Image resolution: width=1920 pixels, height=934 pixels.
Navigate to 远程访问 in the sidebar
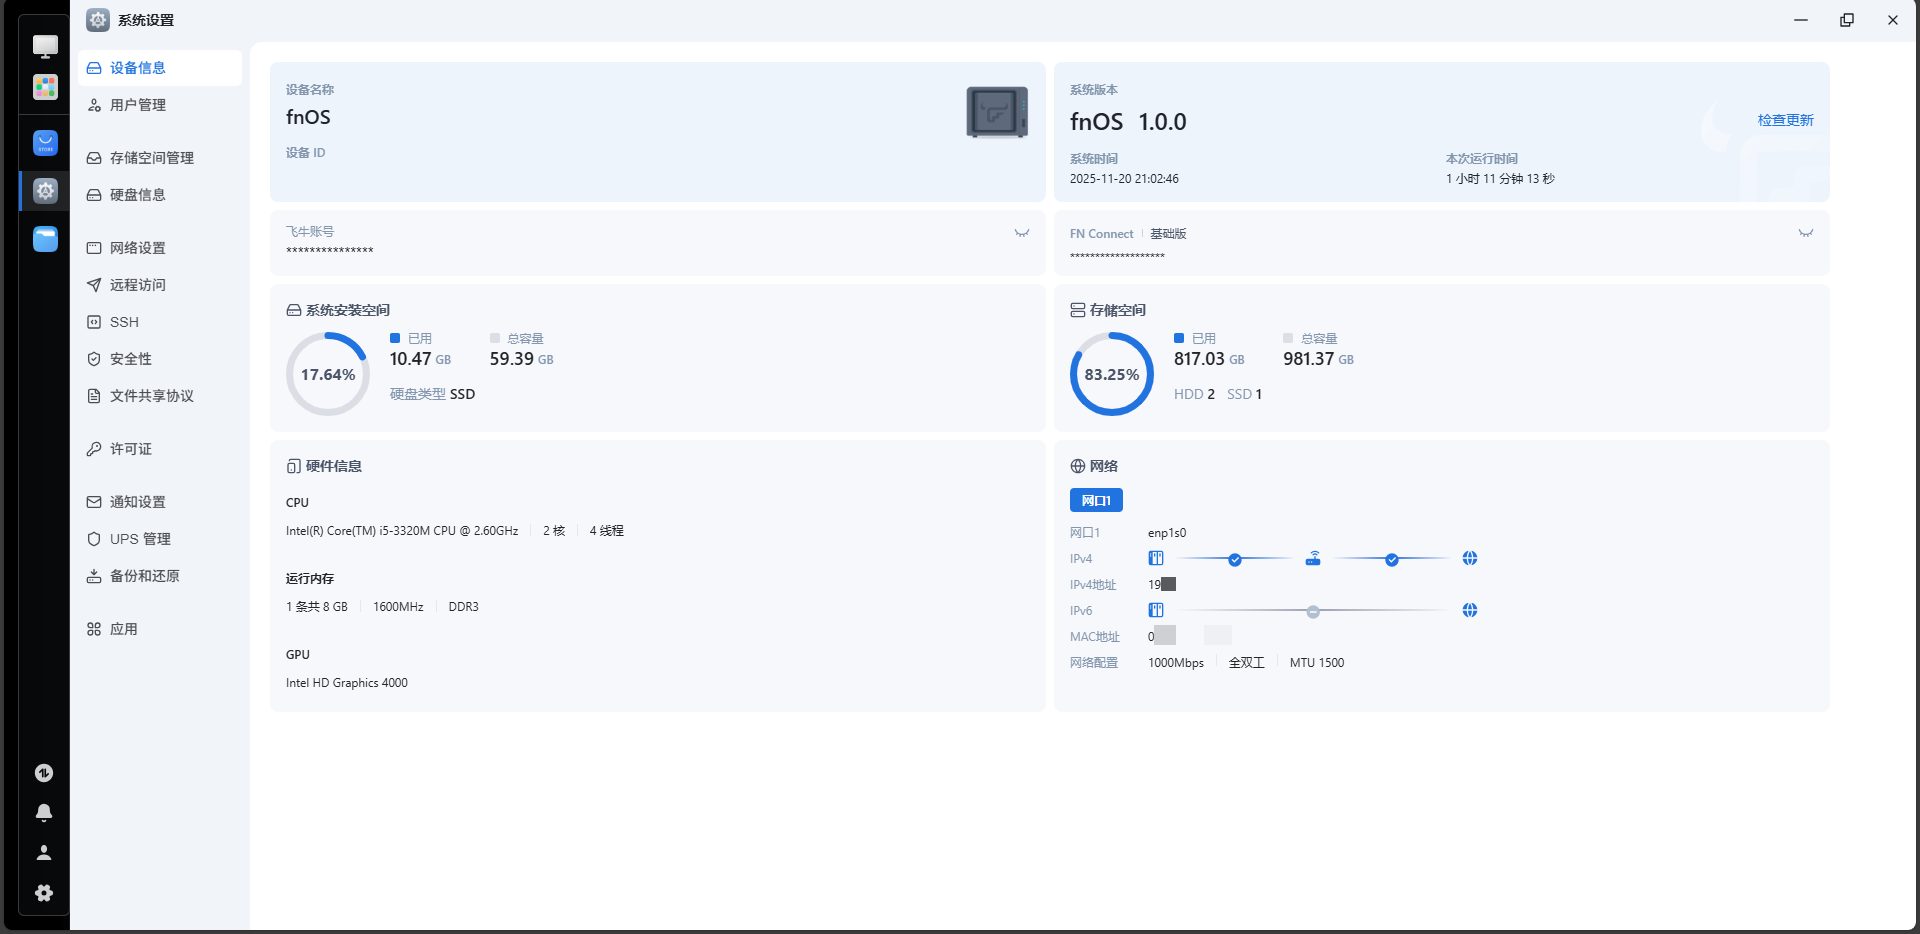pyautogui.click(x=160, y=285)
